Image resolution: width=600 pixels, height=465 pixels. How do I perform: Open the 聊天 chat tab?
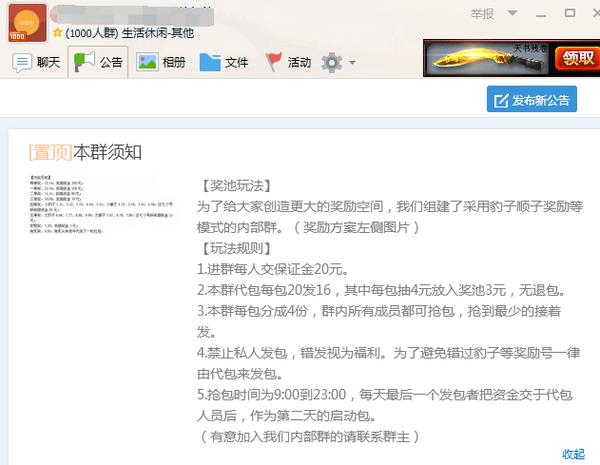click(x=36, y=62)
